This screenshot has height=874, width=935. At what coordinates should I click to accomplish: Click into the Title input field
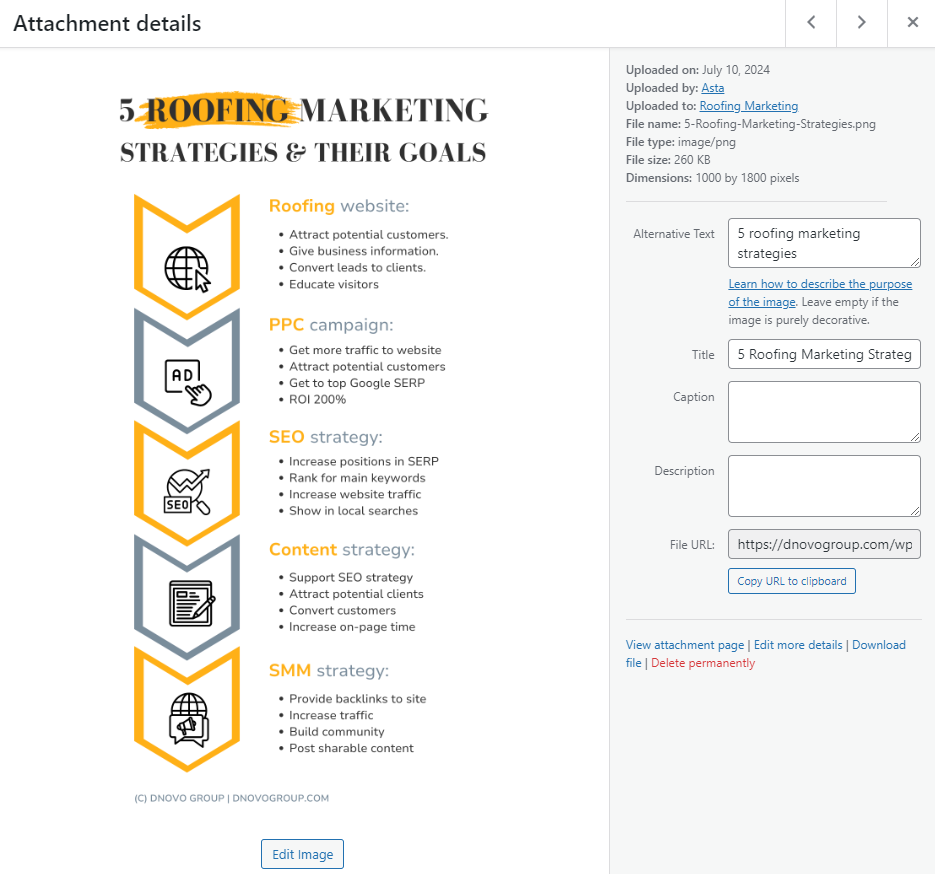pyautogui.click(x=823, y=354)
